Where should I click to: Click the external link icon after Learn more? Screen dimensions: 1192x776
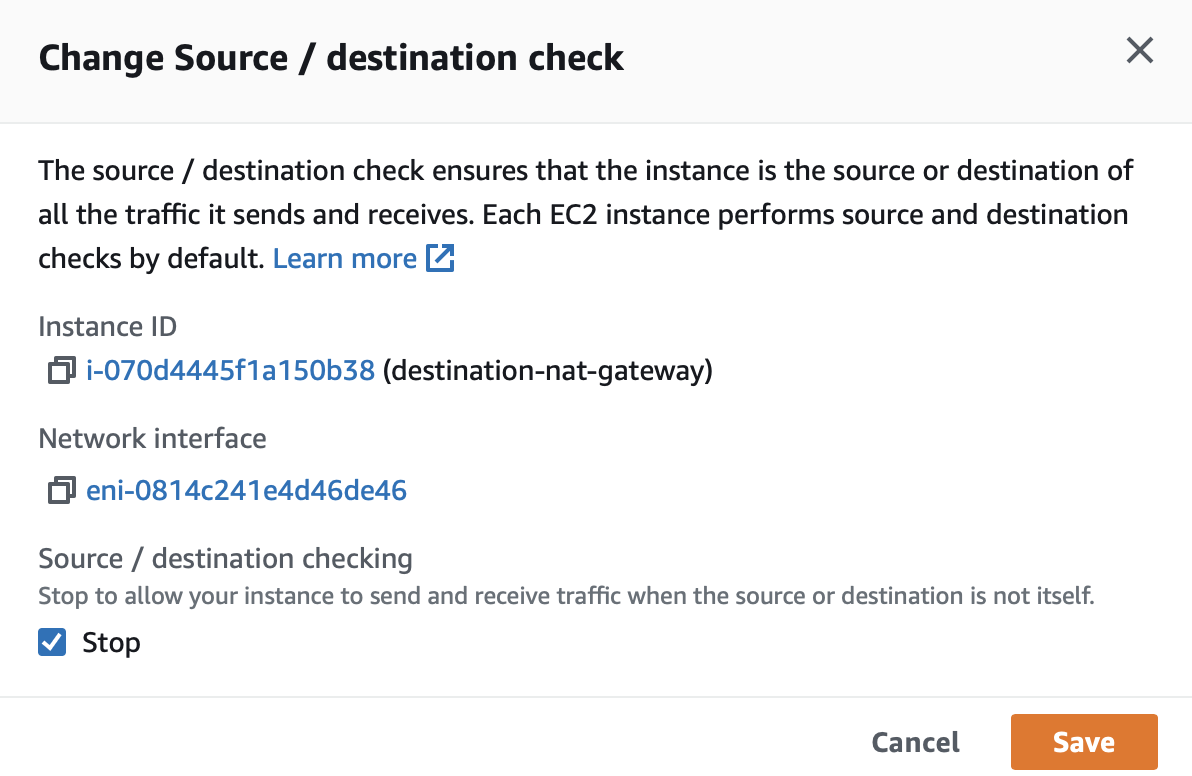[x=440, y=258]
